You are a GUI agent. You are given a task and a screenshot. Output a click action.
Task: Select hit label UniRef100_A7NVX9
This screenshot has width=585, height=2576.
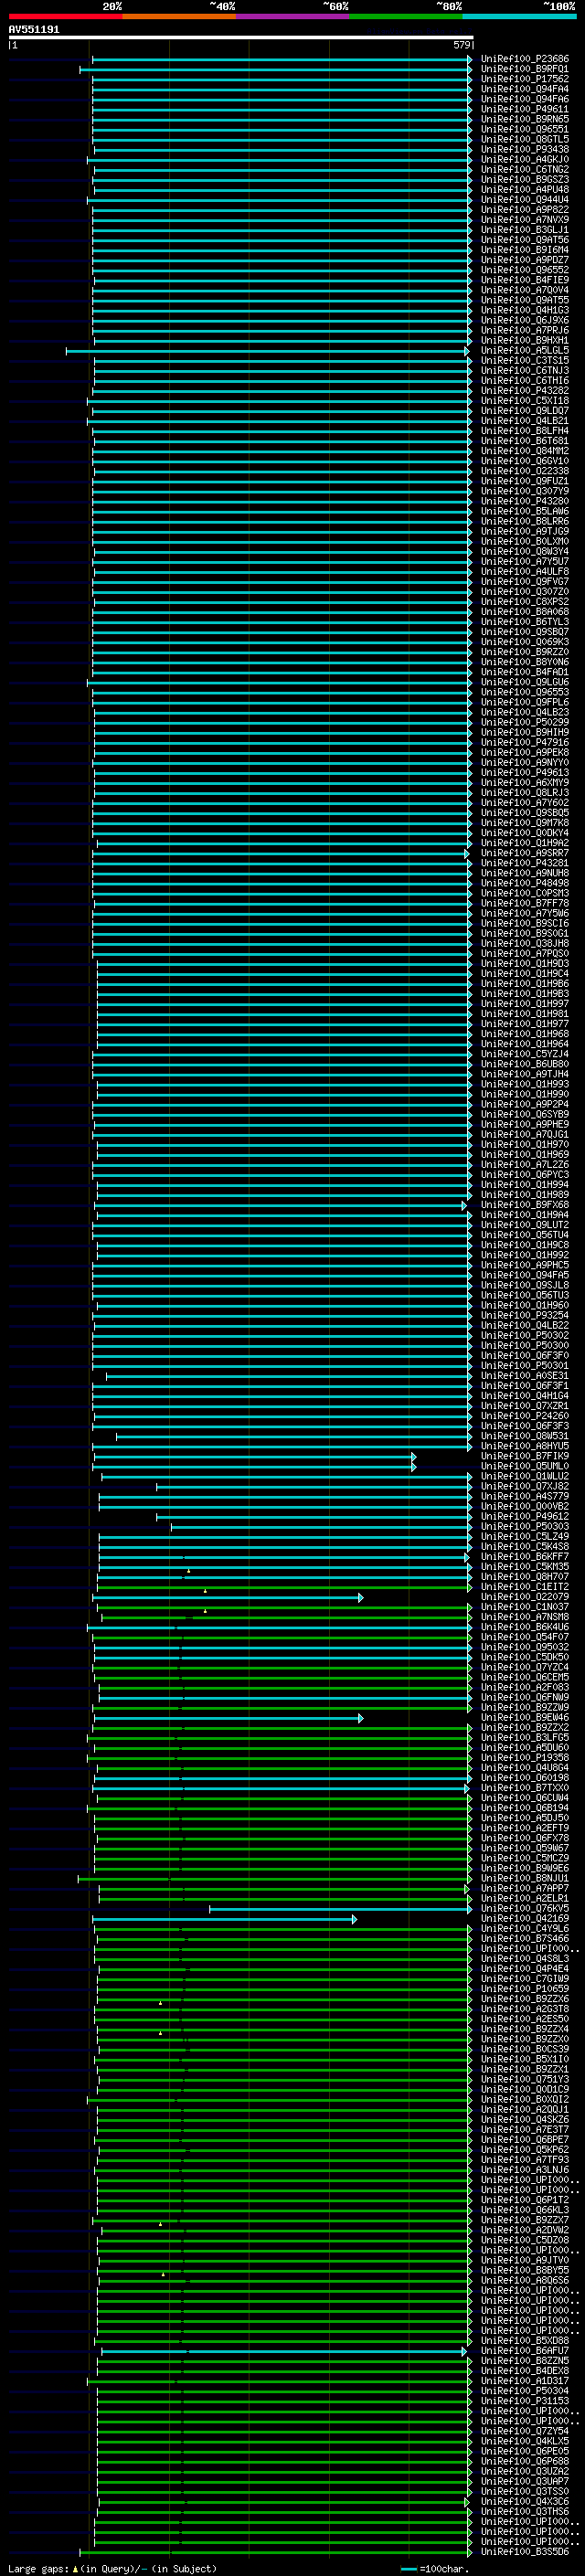point(524,220)
